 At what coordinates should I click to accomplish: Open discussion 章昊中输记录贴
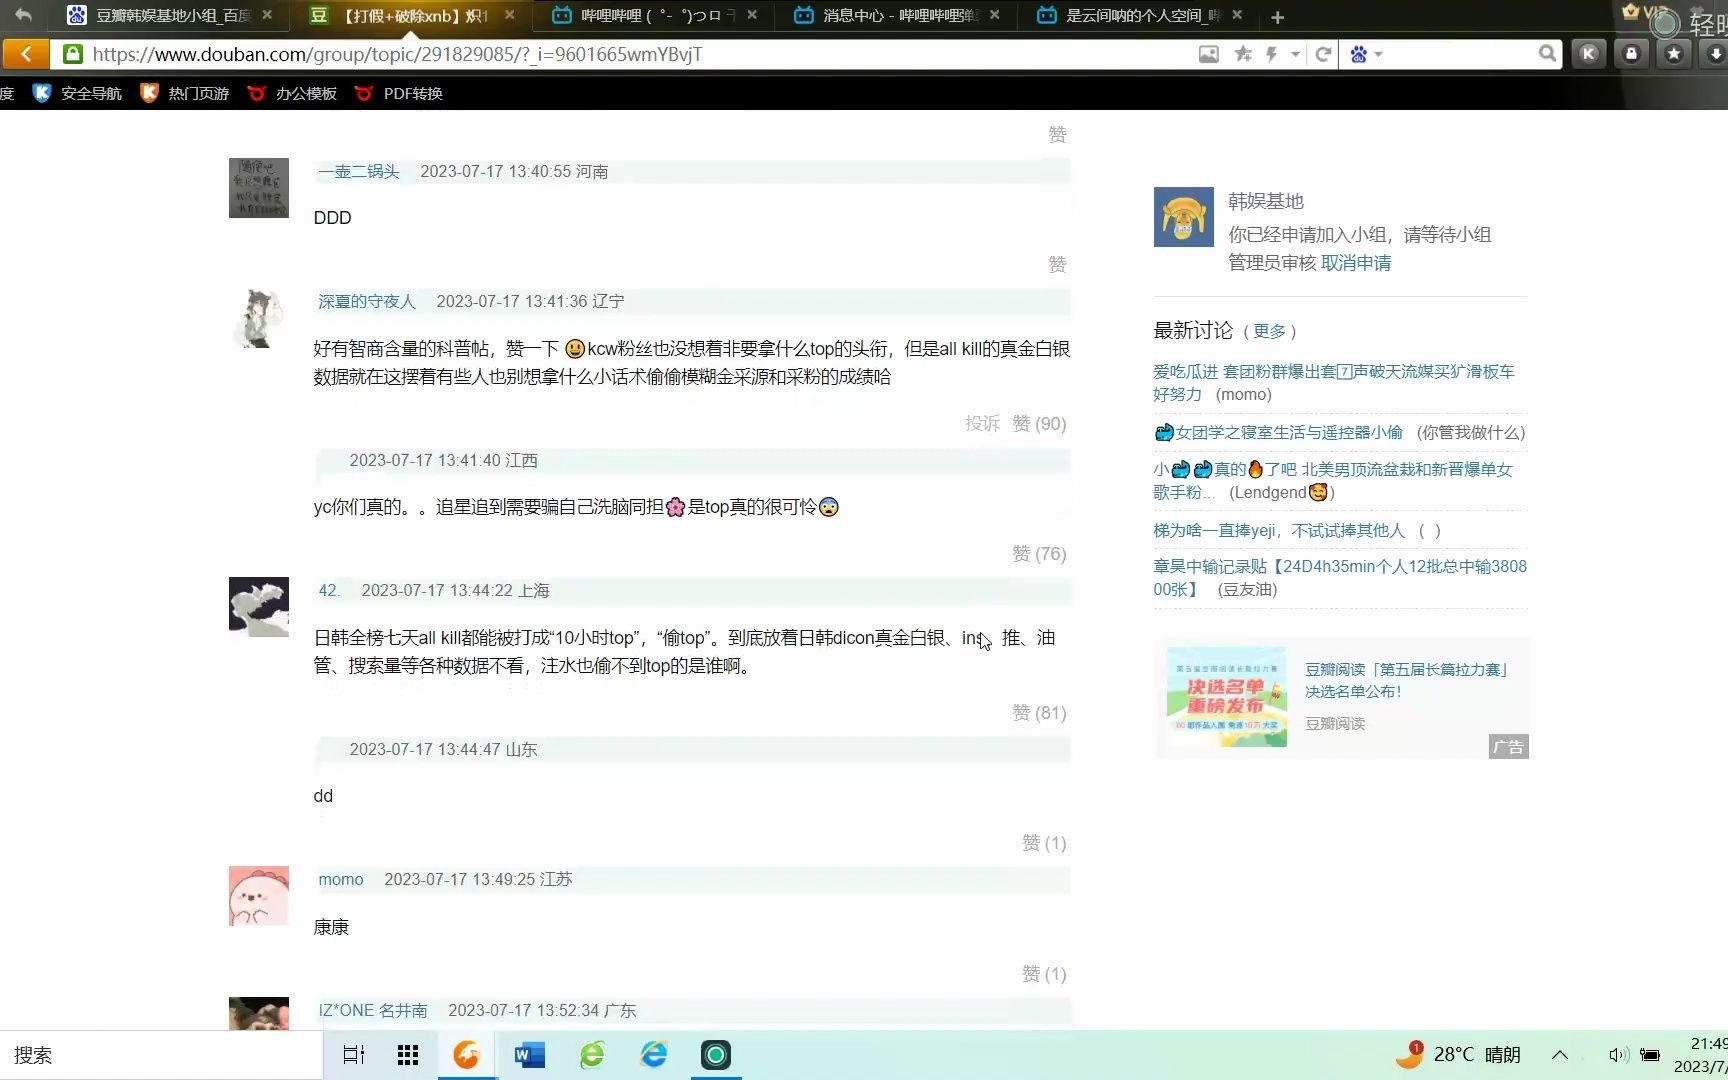1340,577
